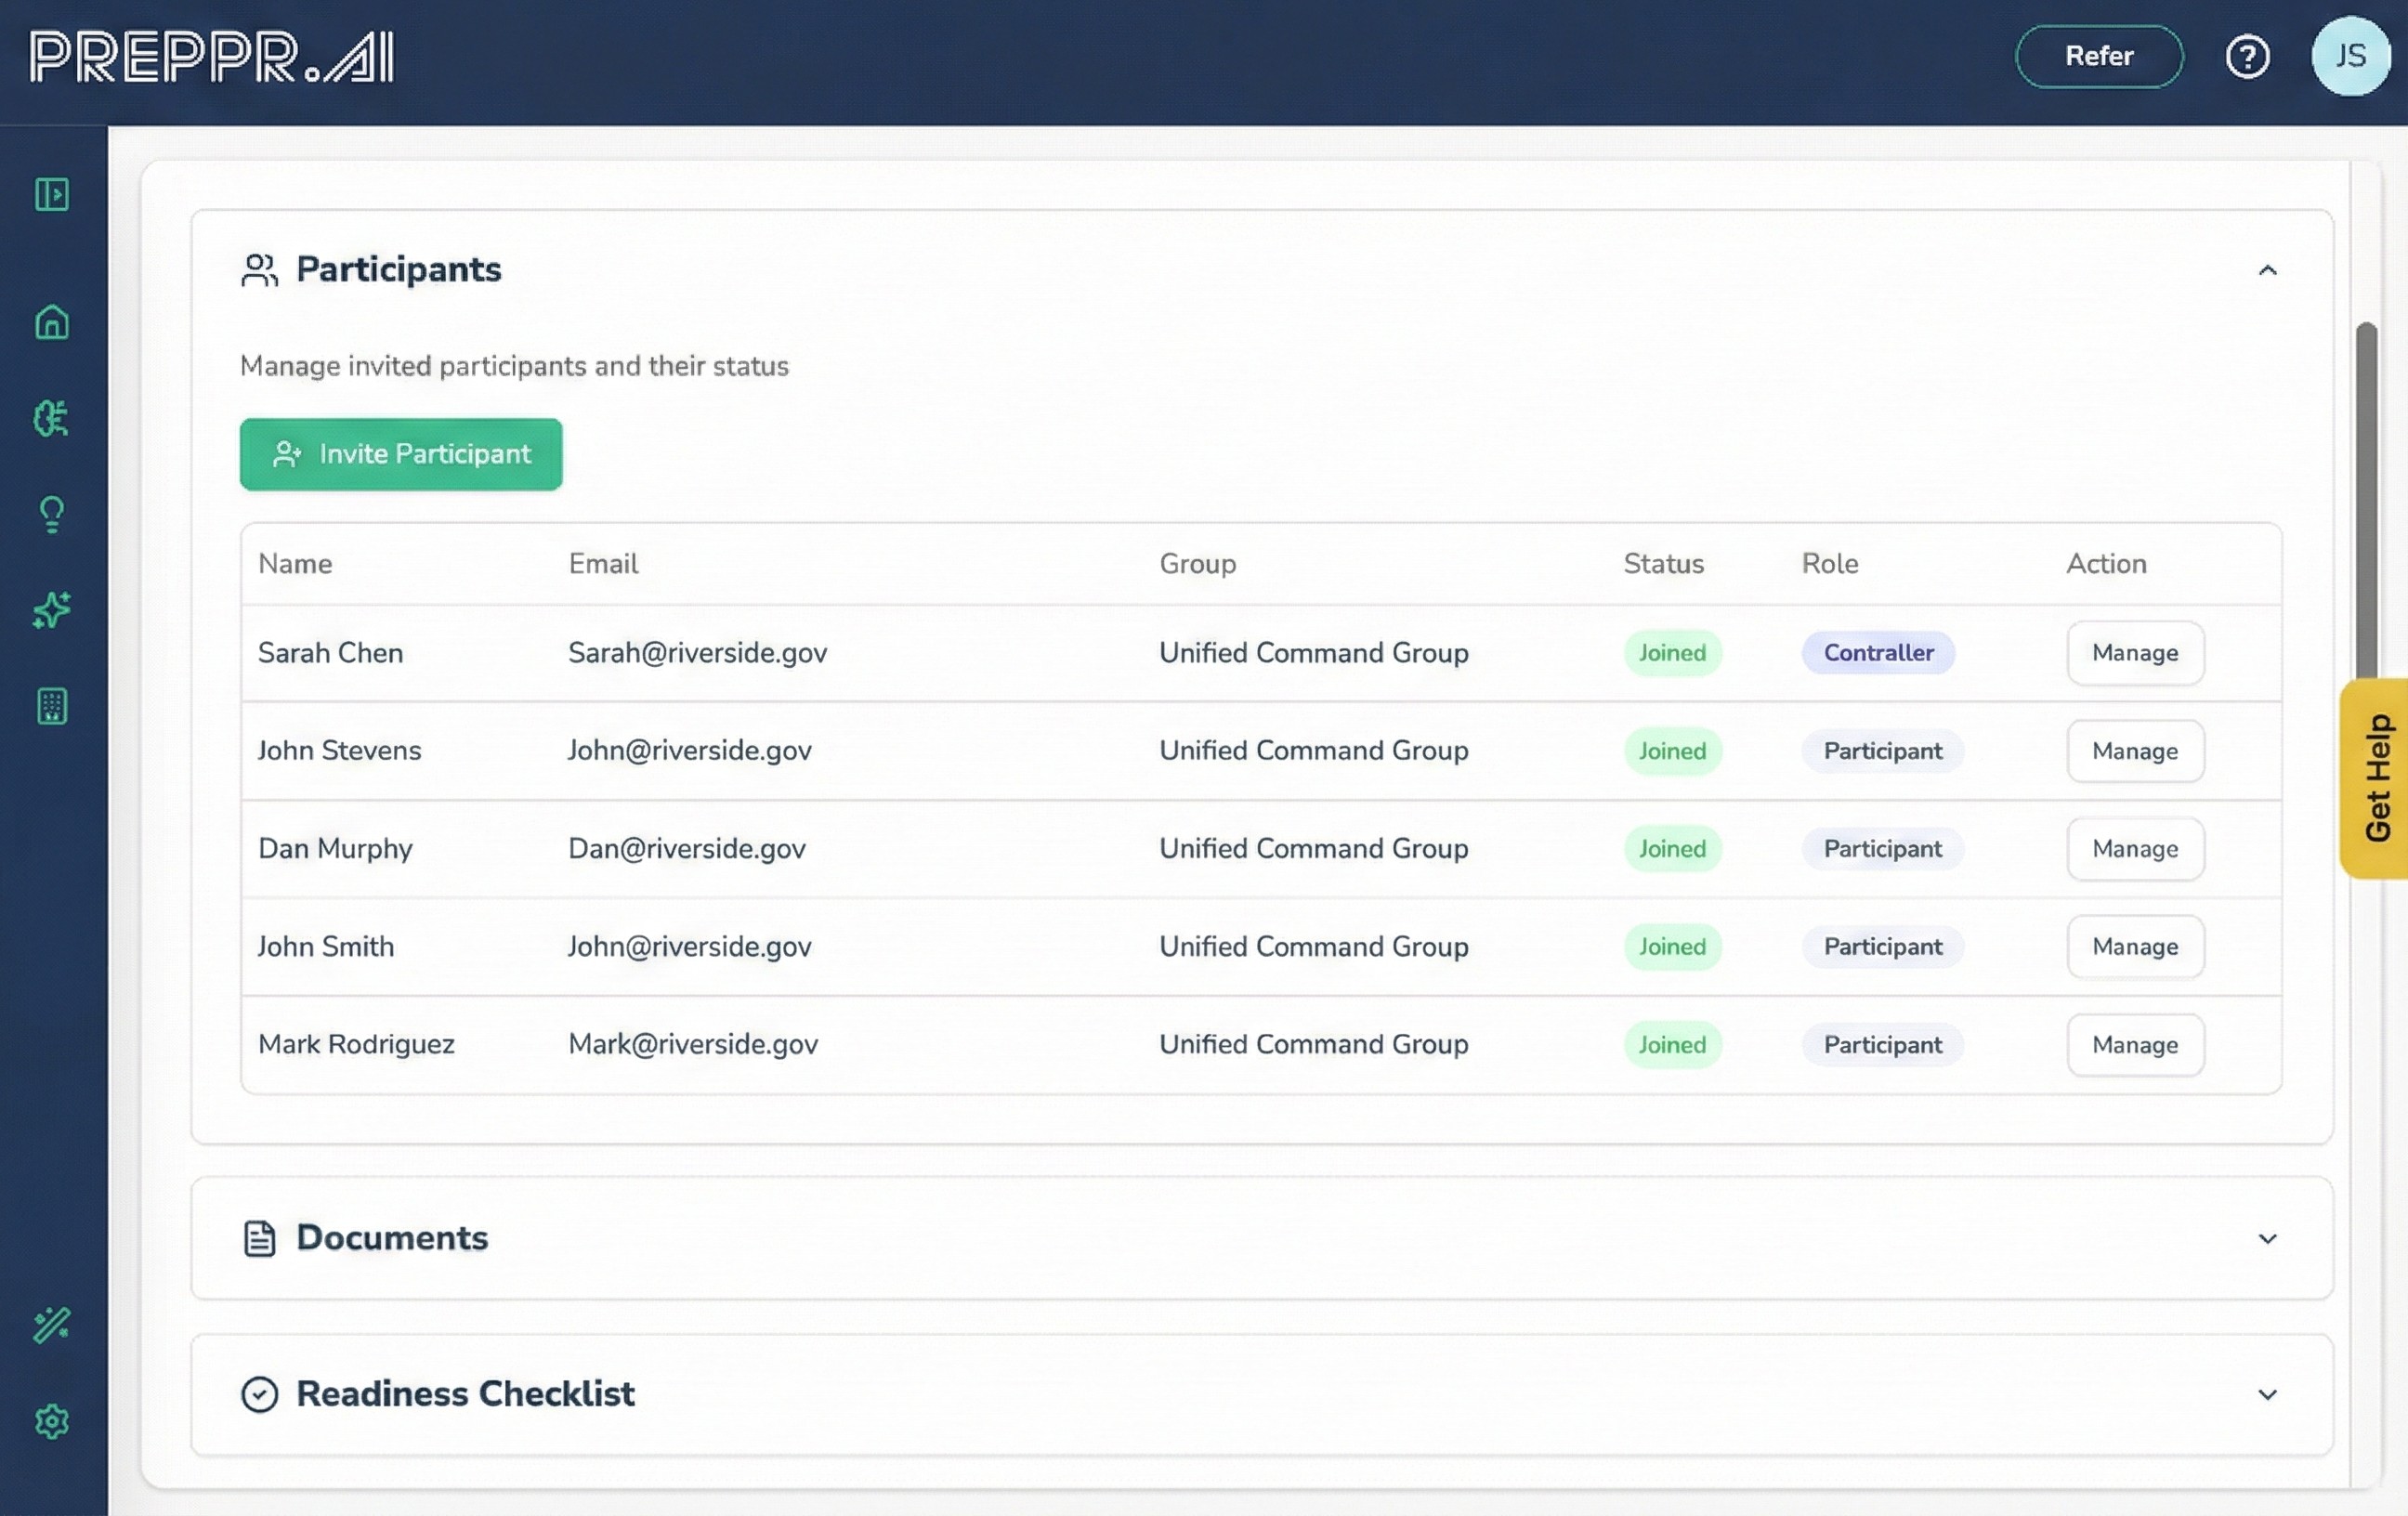Expand the sidebar panel toggle icon
Screen dimensions: 2408x1516
(x=52, y=194)
